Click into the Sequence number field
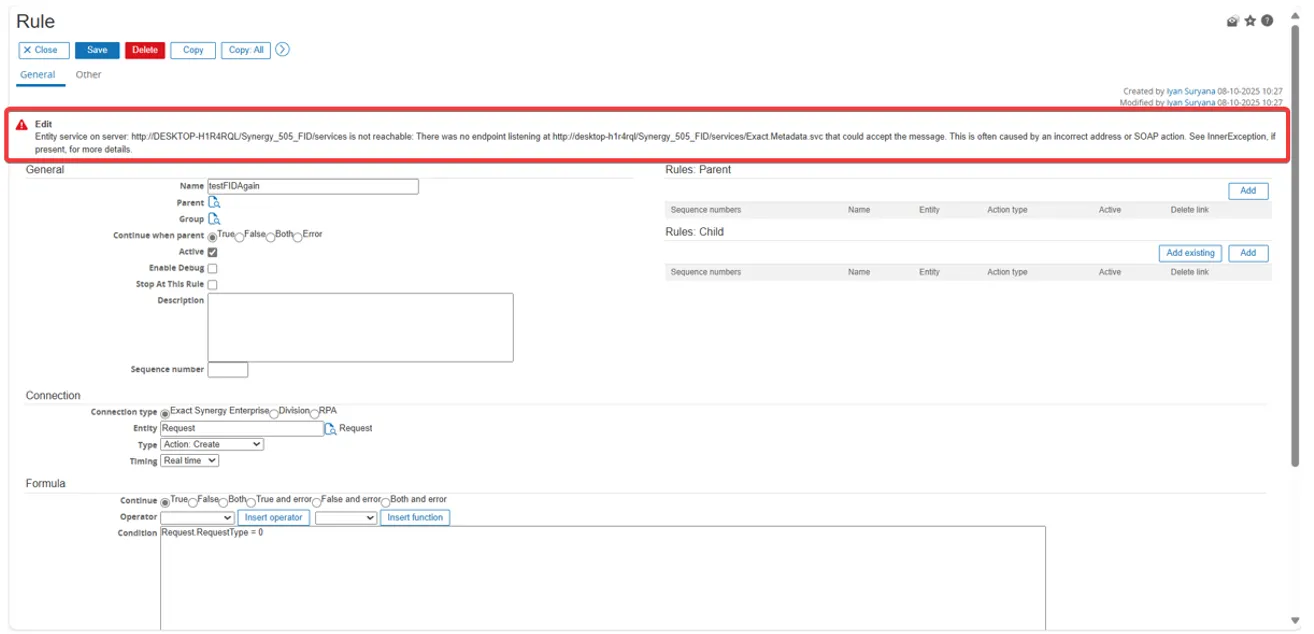 pyautogui.click(x=227, y=370)
